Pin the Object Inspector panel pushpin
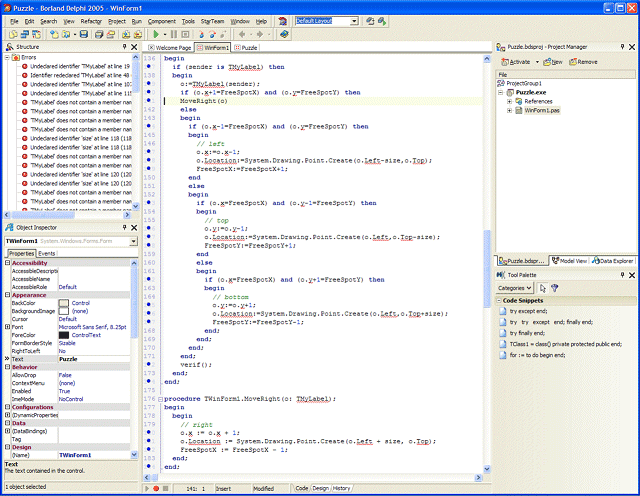 pyautogui.click(x=124, y=227)
